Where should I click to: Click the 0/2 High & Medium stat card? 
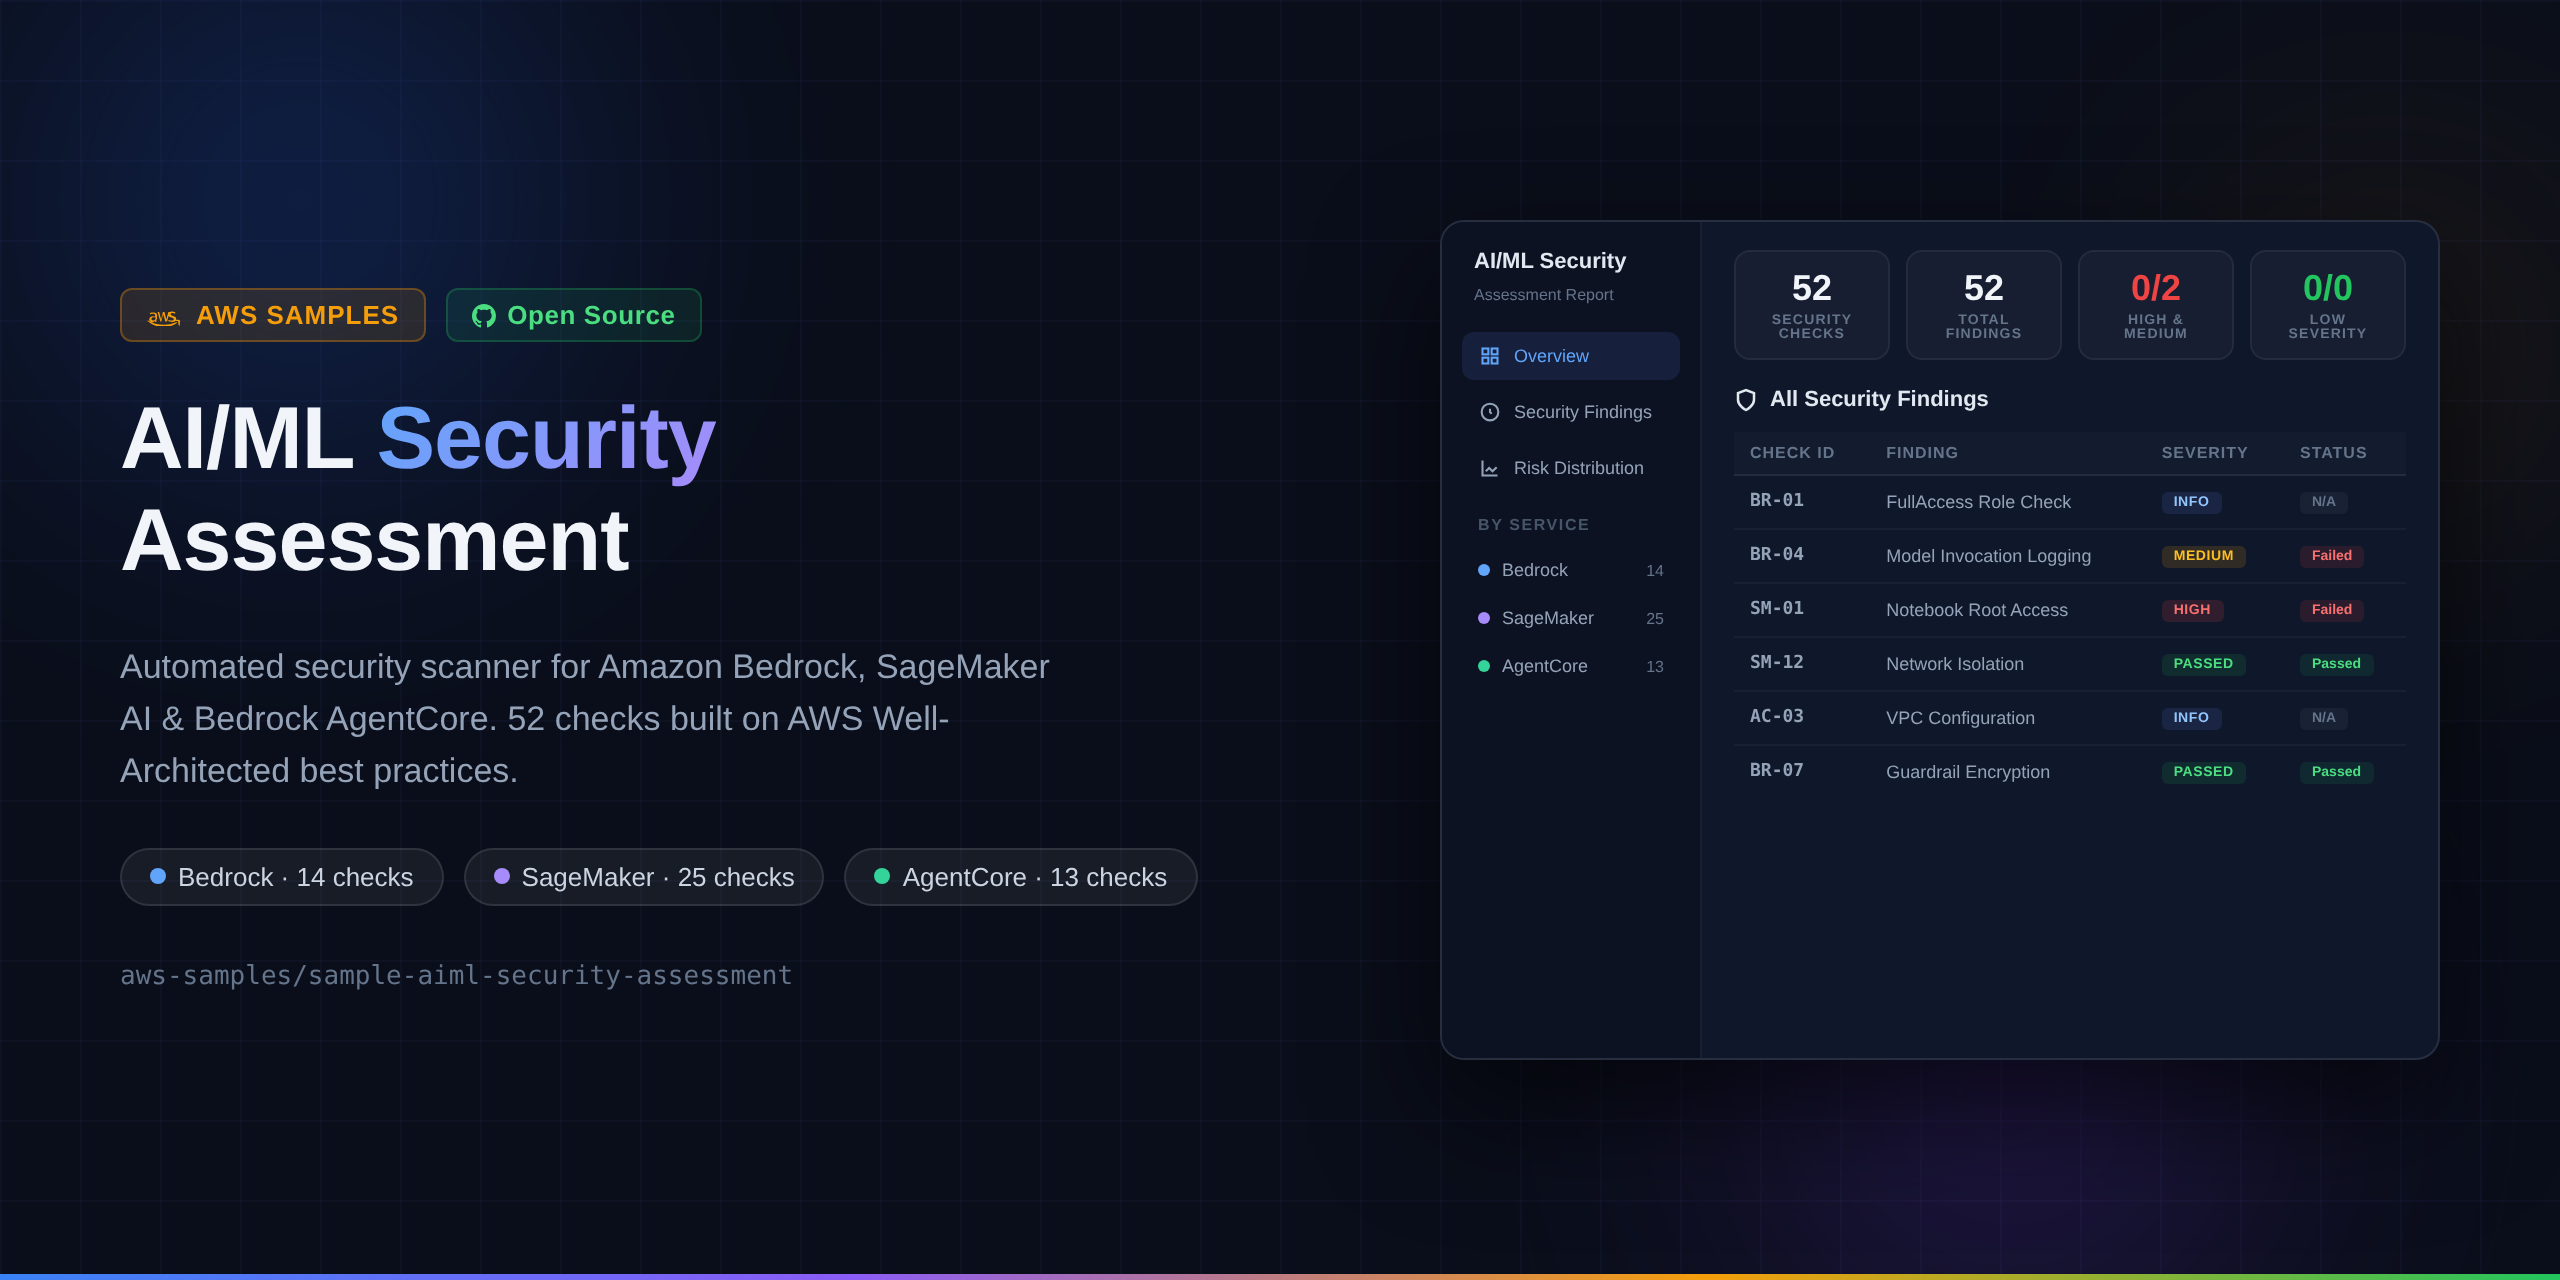[2155, 304]
